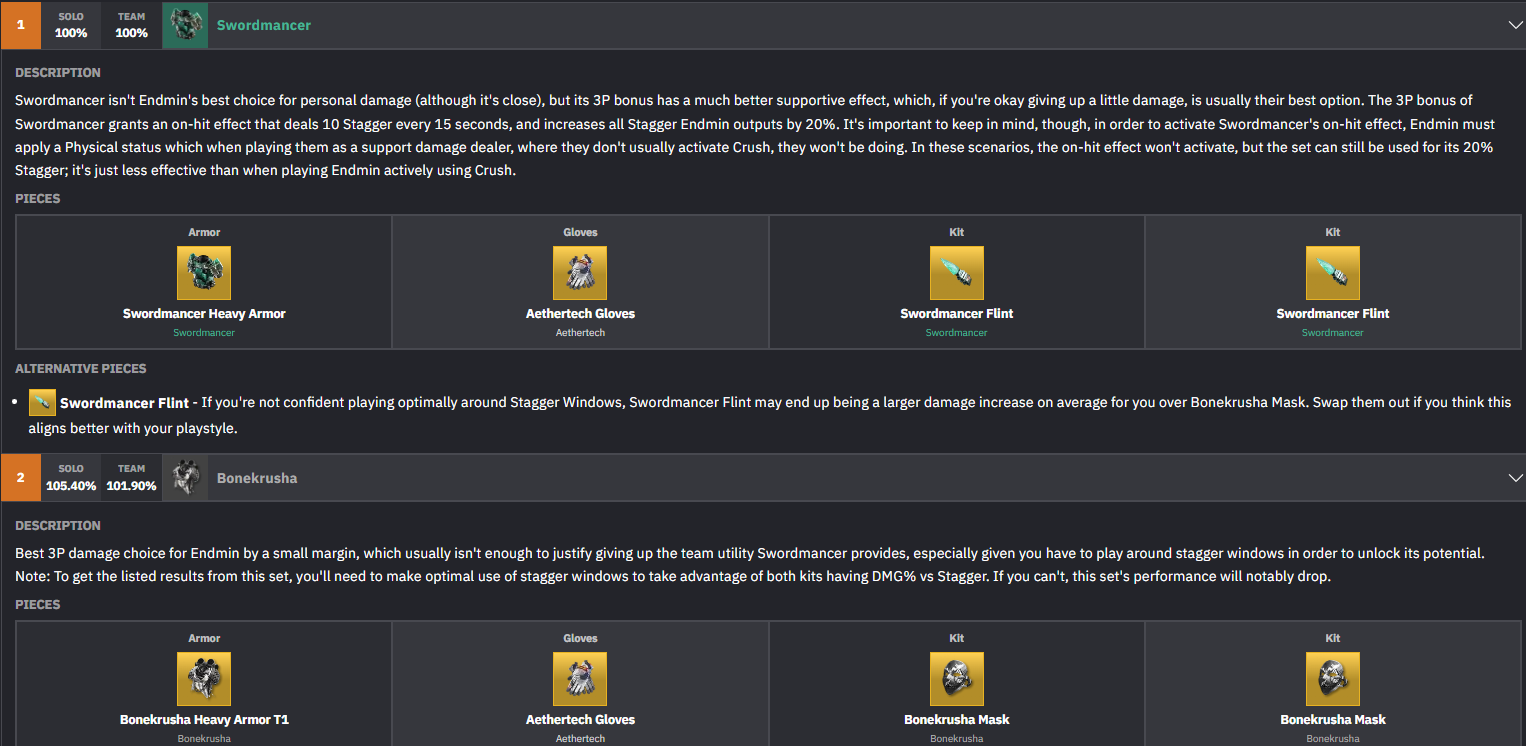Click the rightmost Swordmancer Flint kit icon
Viewport: 1526px width, 746px height.
coord(1332,273)
